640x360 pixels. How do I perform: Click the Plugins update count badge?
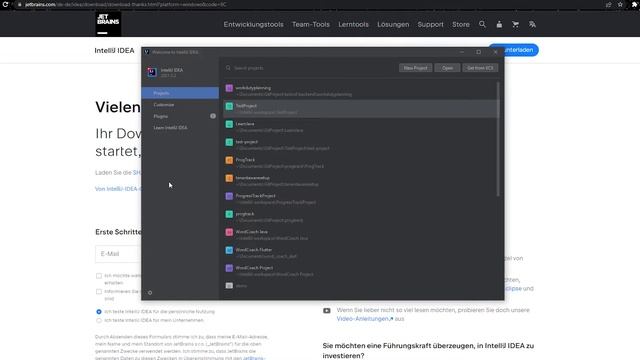(213, 116)
